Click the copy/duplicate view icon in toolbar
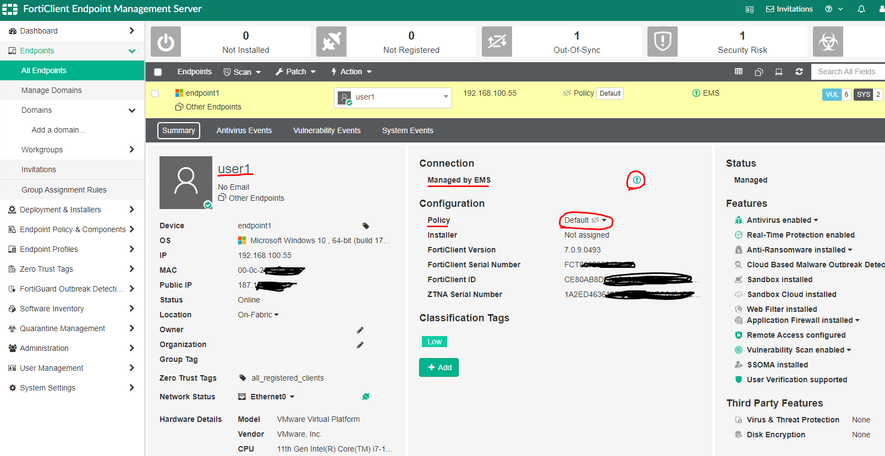This screenshot has width=885, height=456. point(759,72)
